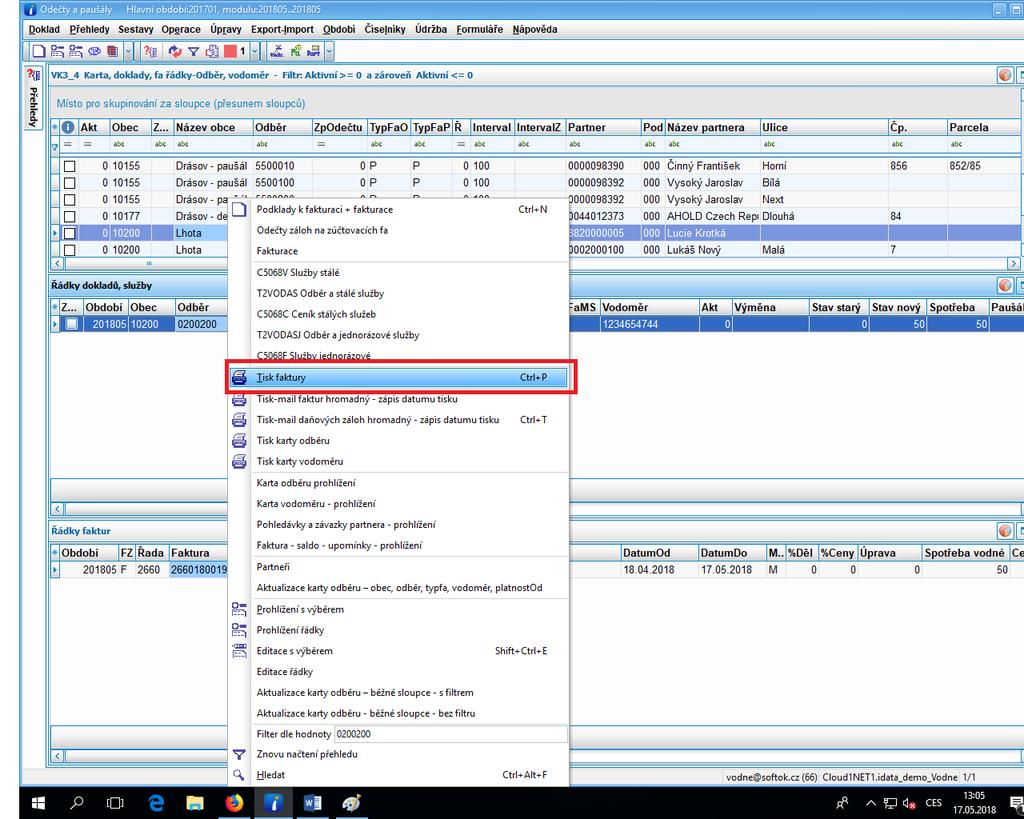Image resolution: width=1024 pixels, height=819 pixels.
Task: Click the funnel icon beside Znovu načtení přehledu
Action: [x=239, y=754]
